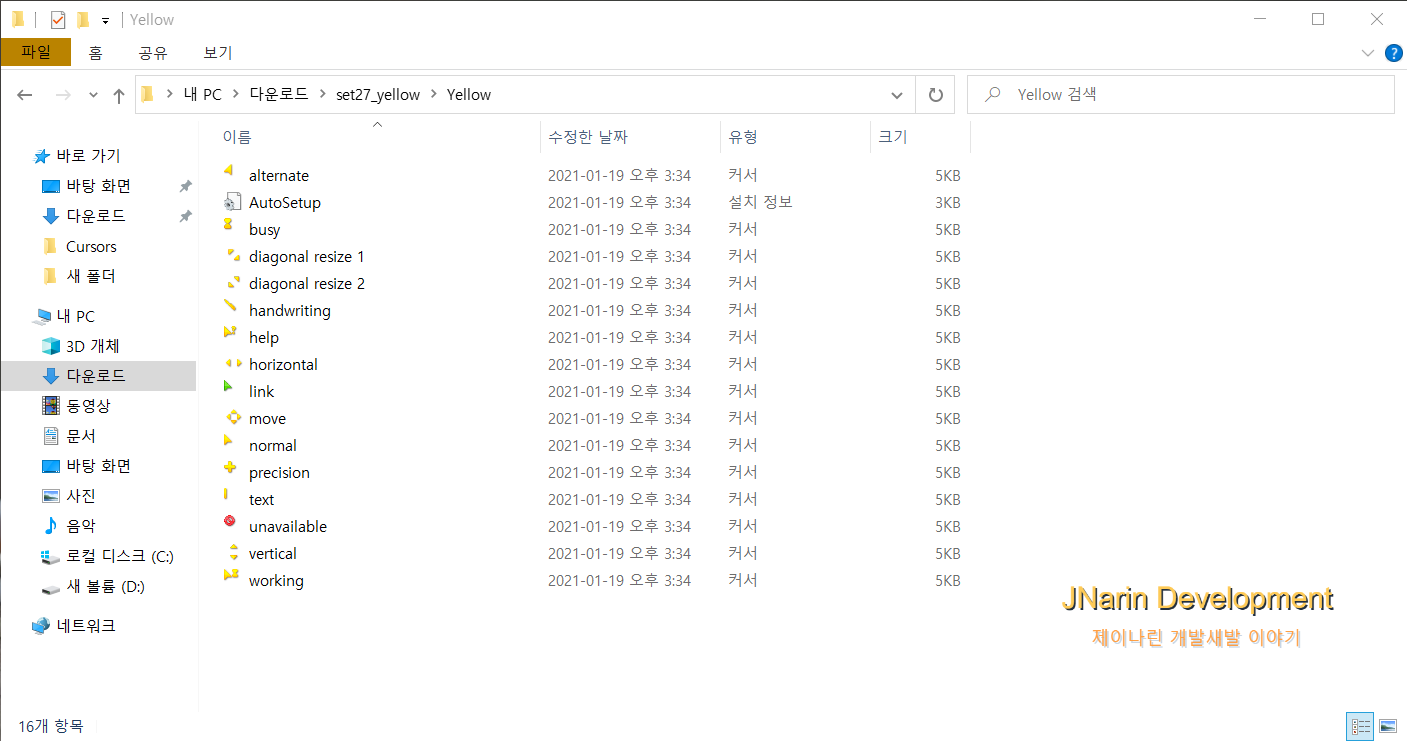This screenshot has height=741, width=1407.
Task: Go back with the back arrow
Action: [x=25, y=95]
